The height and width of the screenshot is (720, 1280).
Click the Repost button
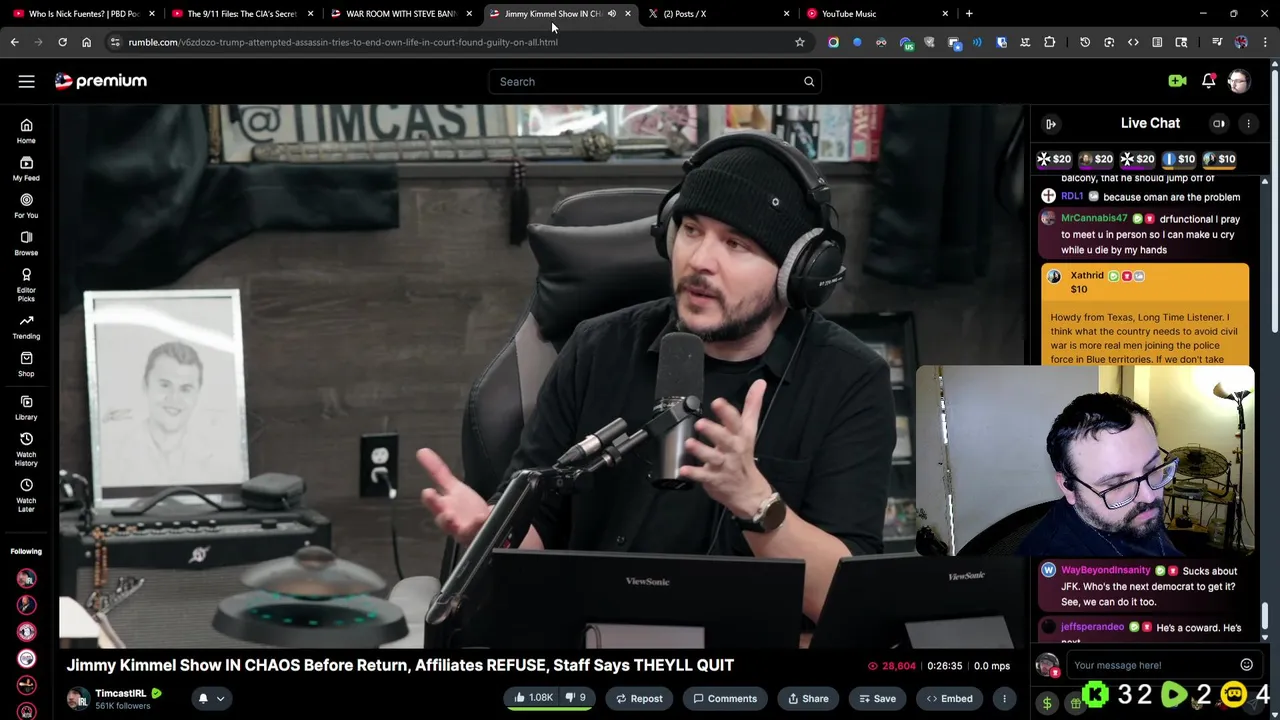pos(638,699)
